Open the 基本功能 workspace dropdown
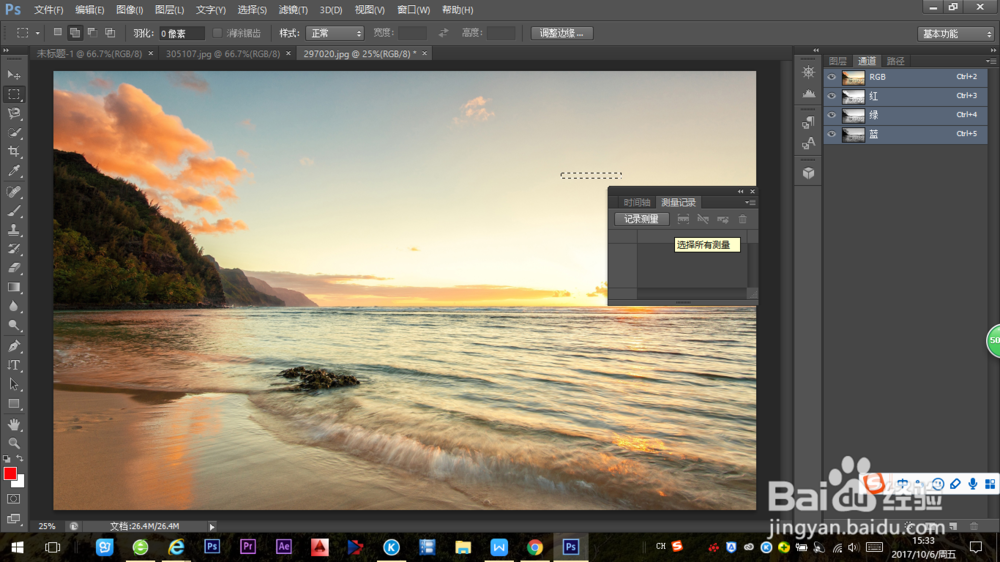The height and width of the screenshot is (562, 1000). click(x=955, y=34)
